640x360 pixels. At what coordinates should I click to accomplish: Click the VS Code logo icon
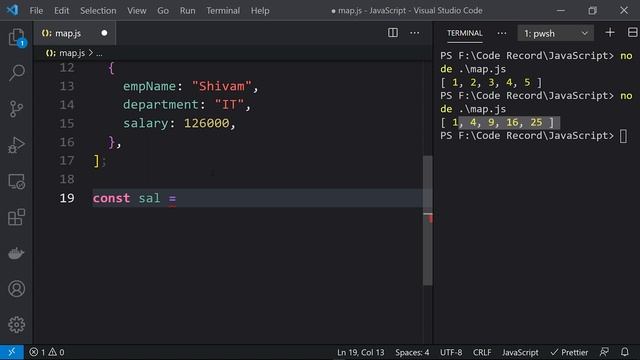click(x=12, y=10)
